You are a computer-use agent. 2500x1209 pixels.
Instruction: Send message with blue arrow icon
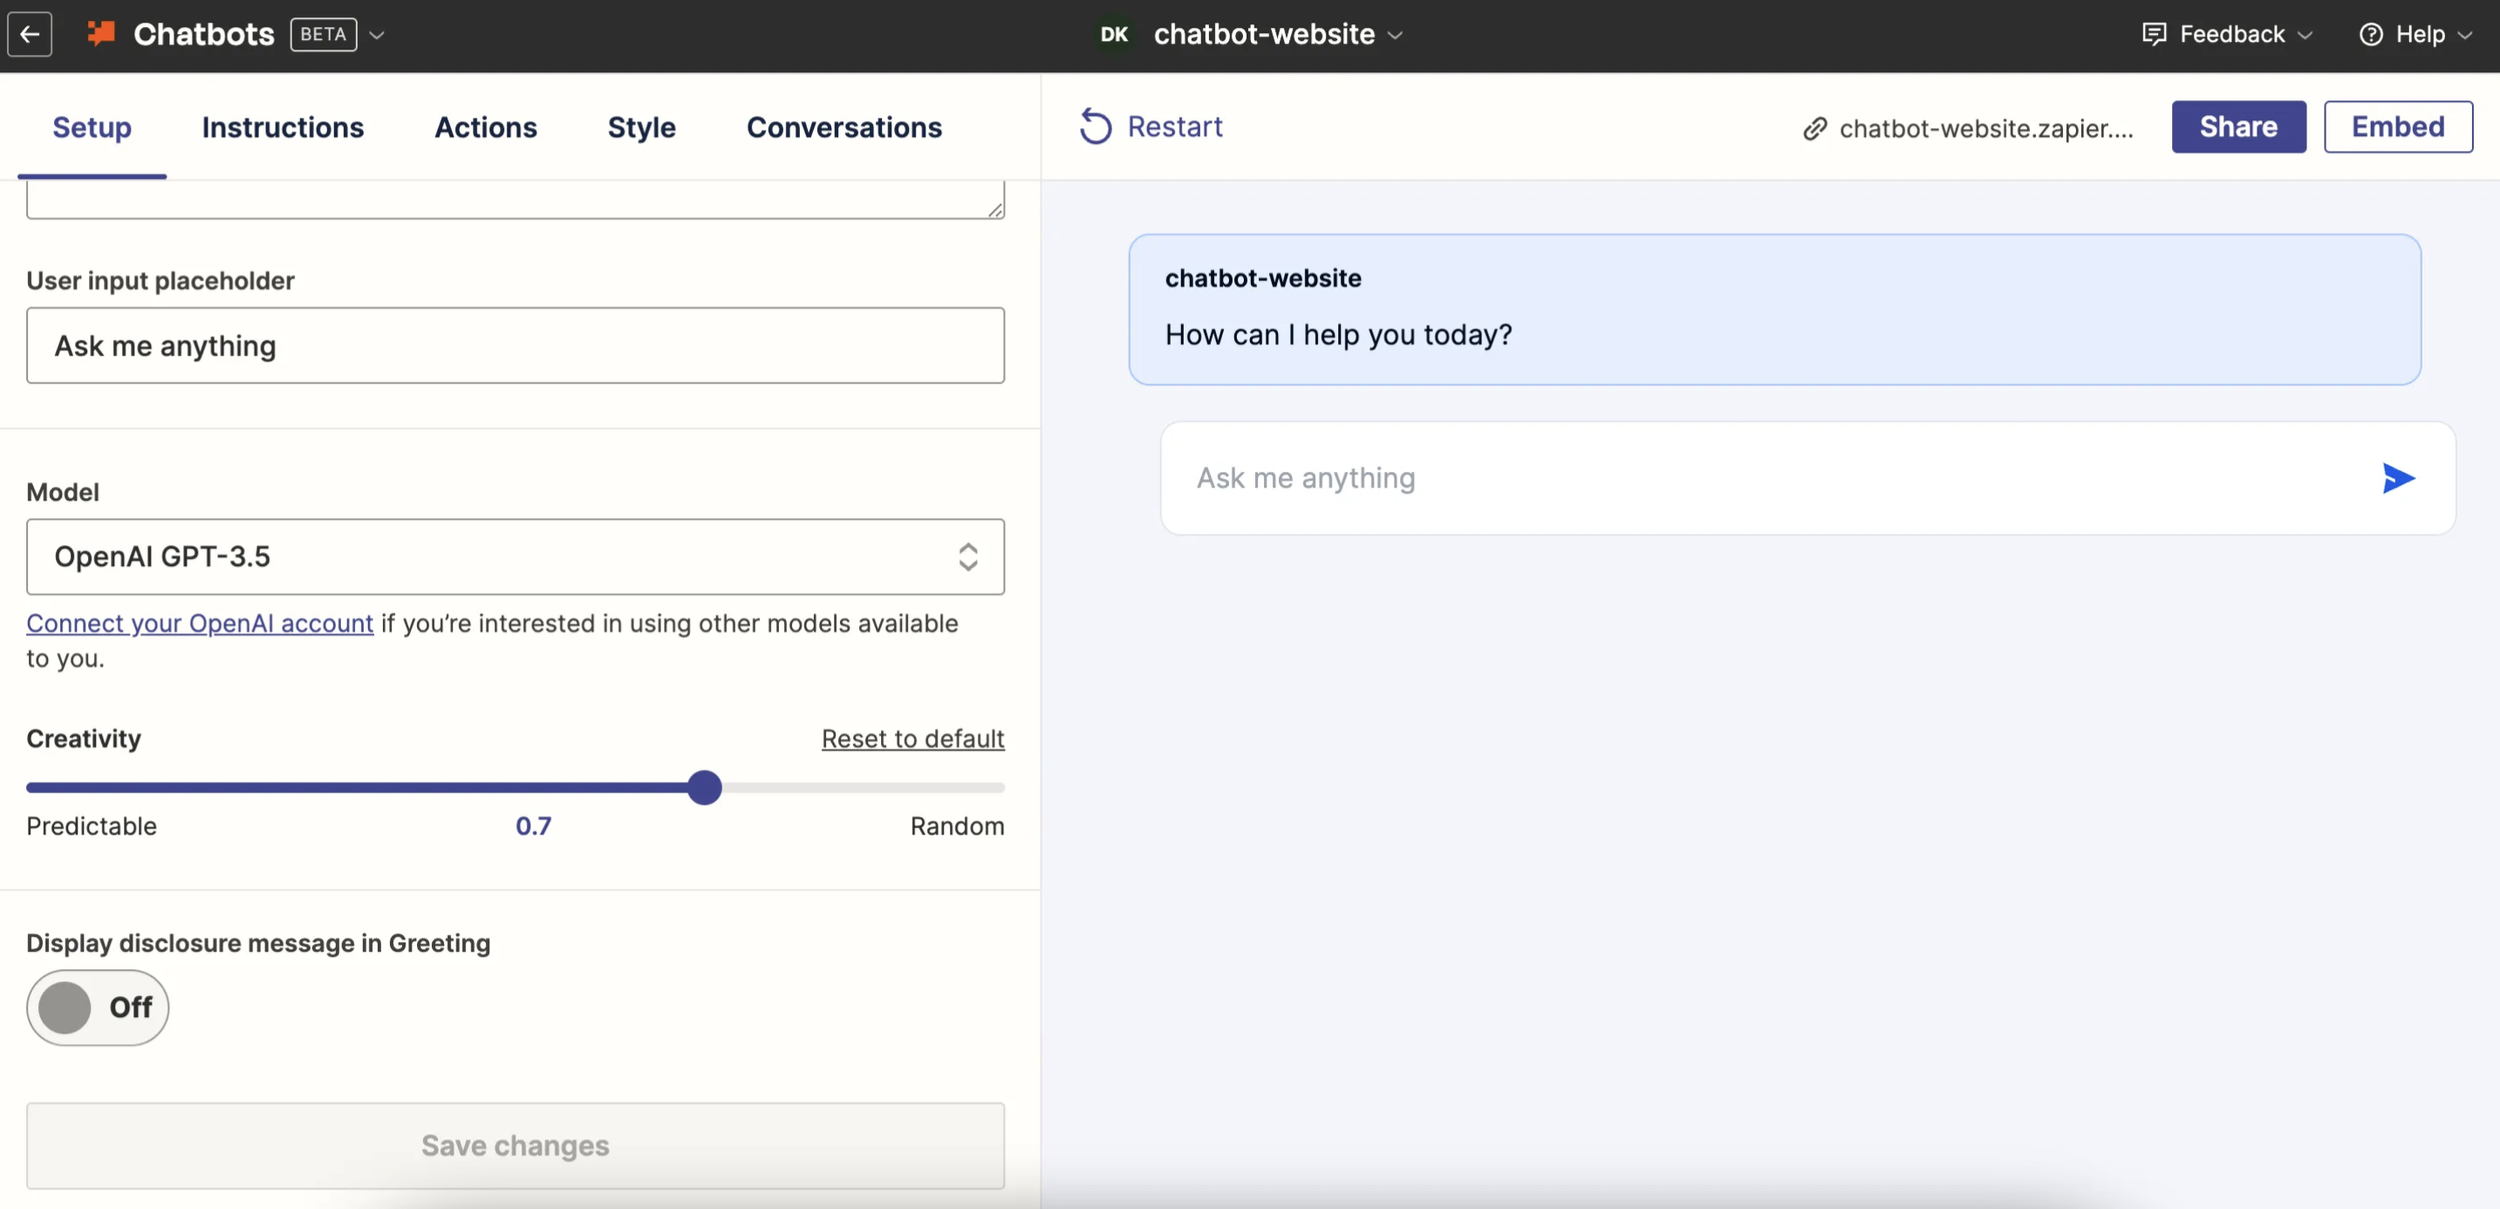2397,479
